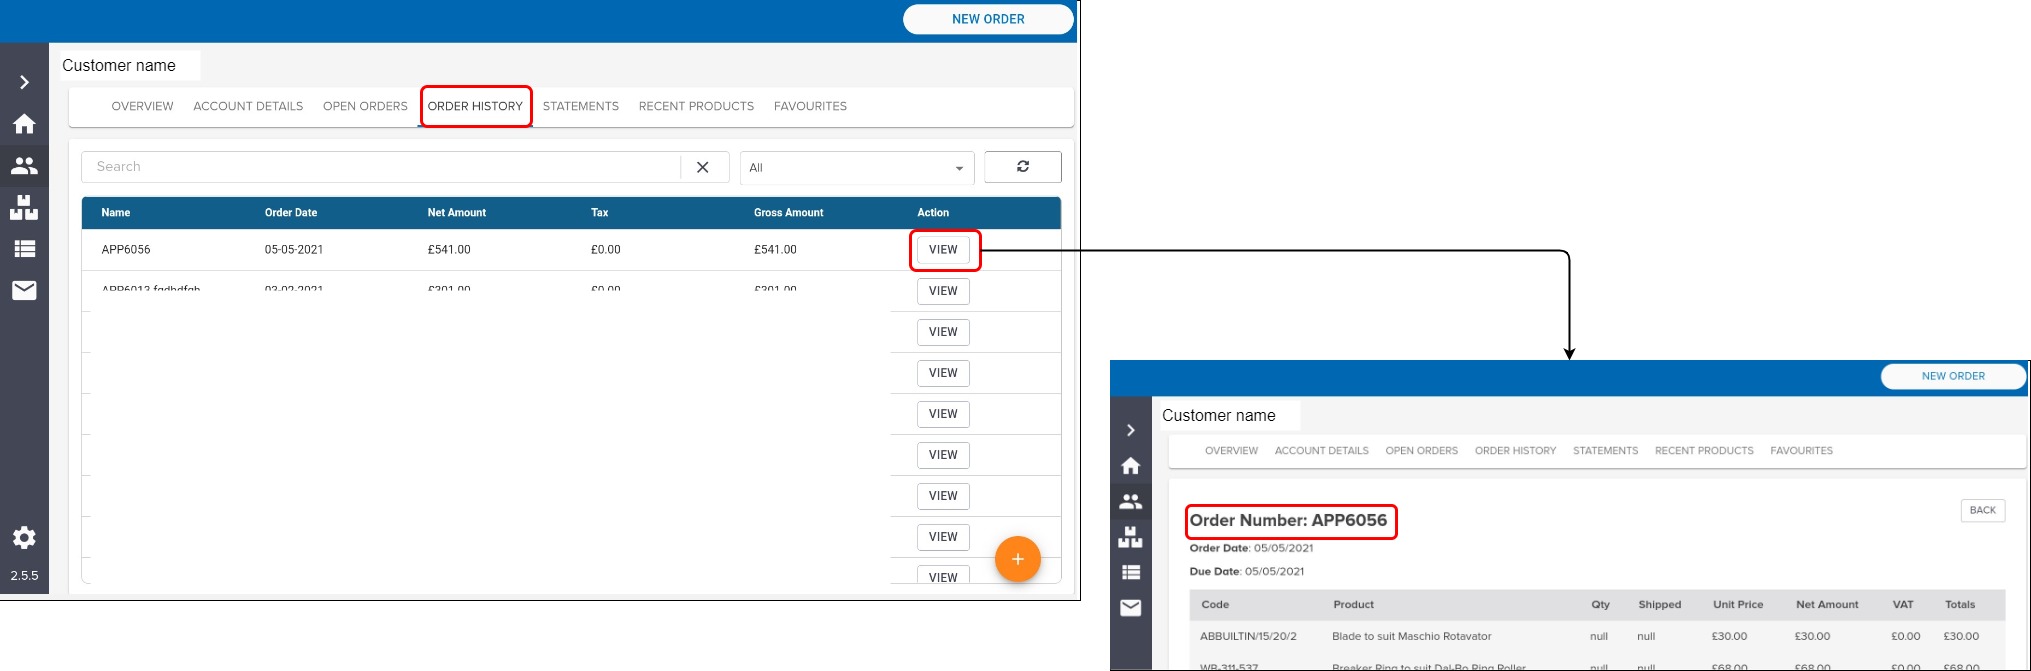Screen dimensions: 2031x671
Task: Click the home icon above the settings gear
Action: tap(24, 124)
